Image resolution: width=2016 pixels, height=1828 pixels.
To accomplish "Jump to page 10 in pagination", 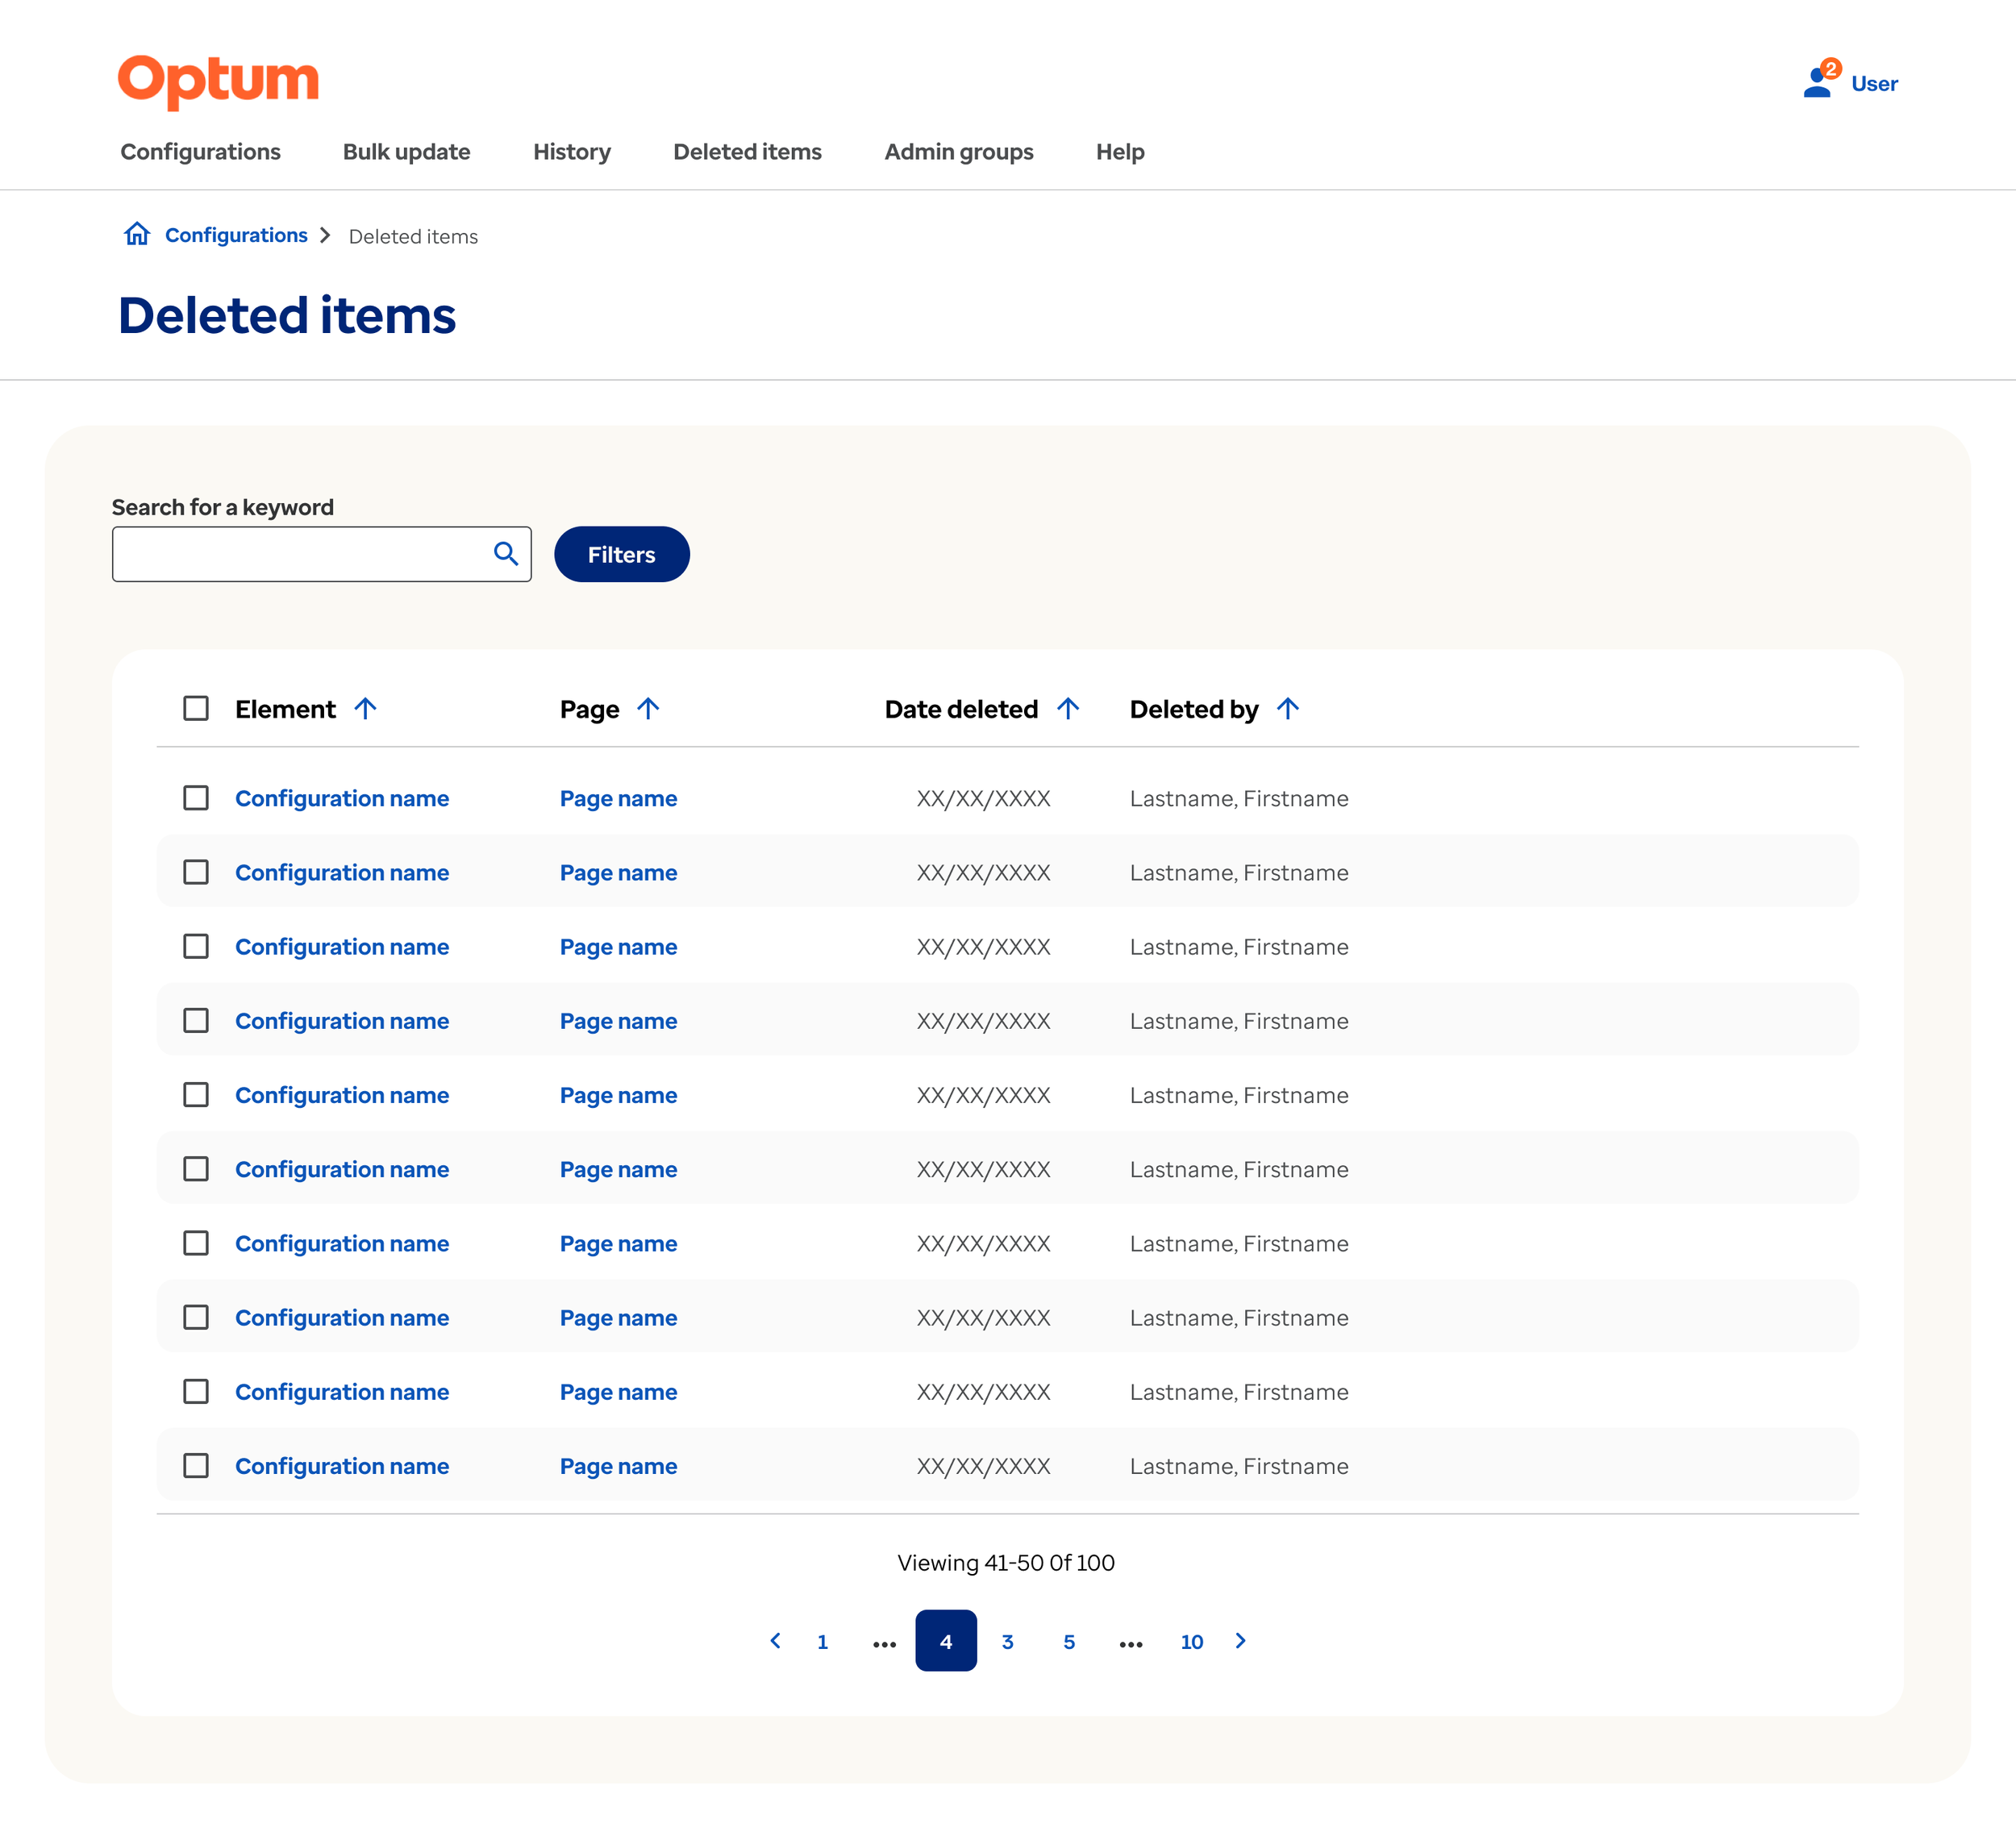I will (x=1191, y=1642).
